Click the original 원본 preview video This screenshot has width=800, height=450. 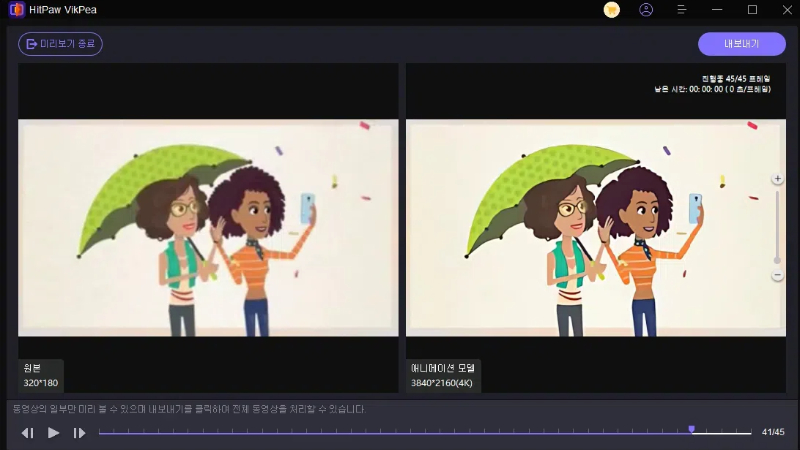point(208,228)
